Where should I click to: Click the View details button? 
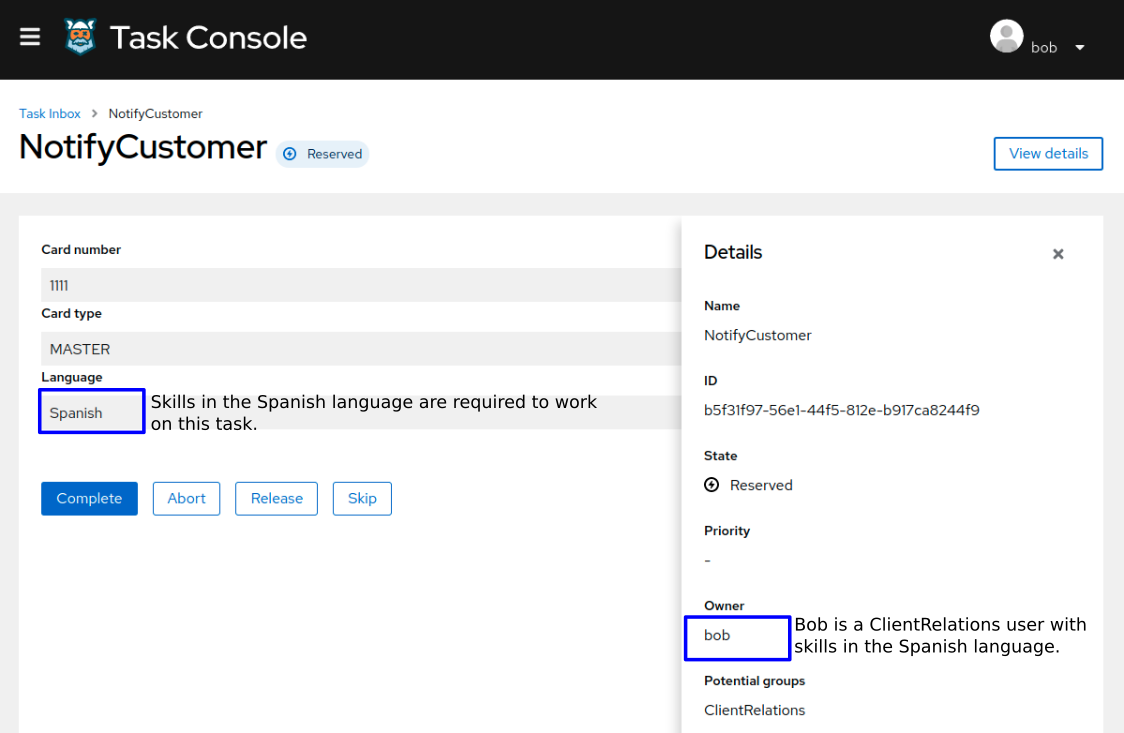[x=1048, y=153]
